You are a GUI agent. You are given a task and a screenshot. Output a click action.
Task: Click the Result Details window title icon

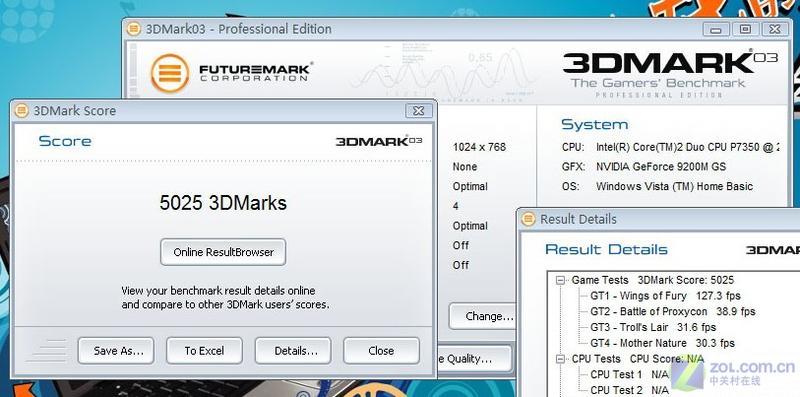[x=528, y=219]
